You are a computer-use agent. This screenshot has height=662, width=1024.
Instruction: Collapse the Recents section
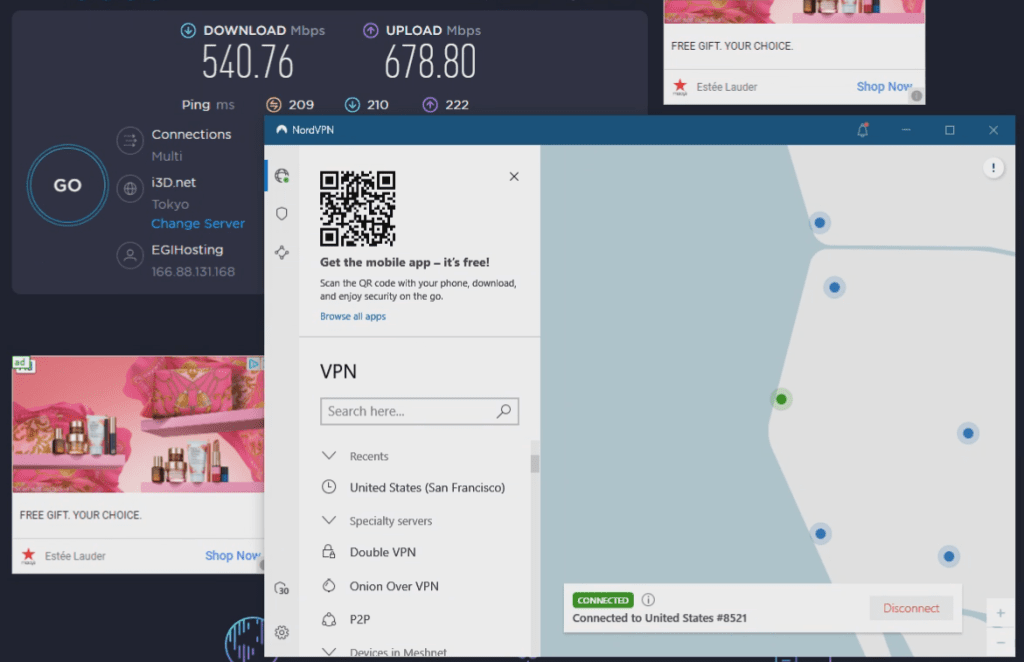tap(329, 456)
